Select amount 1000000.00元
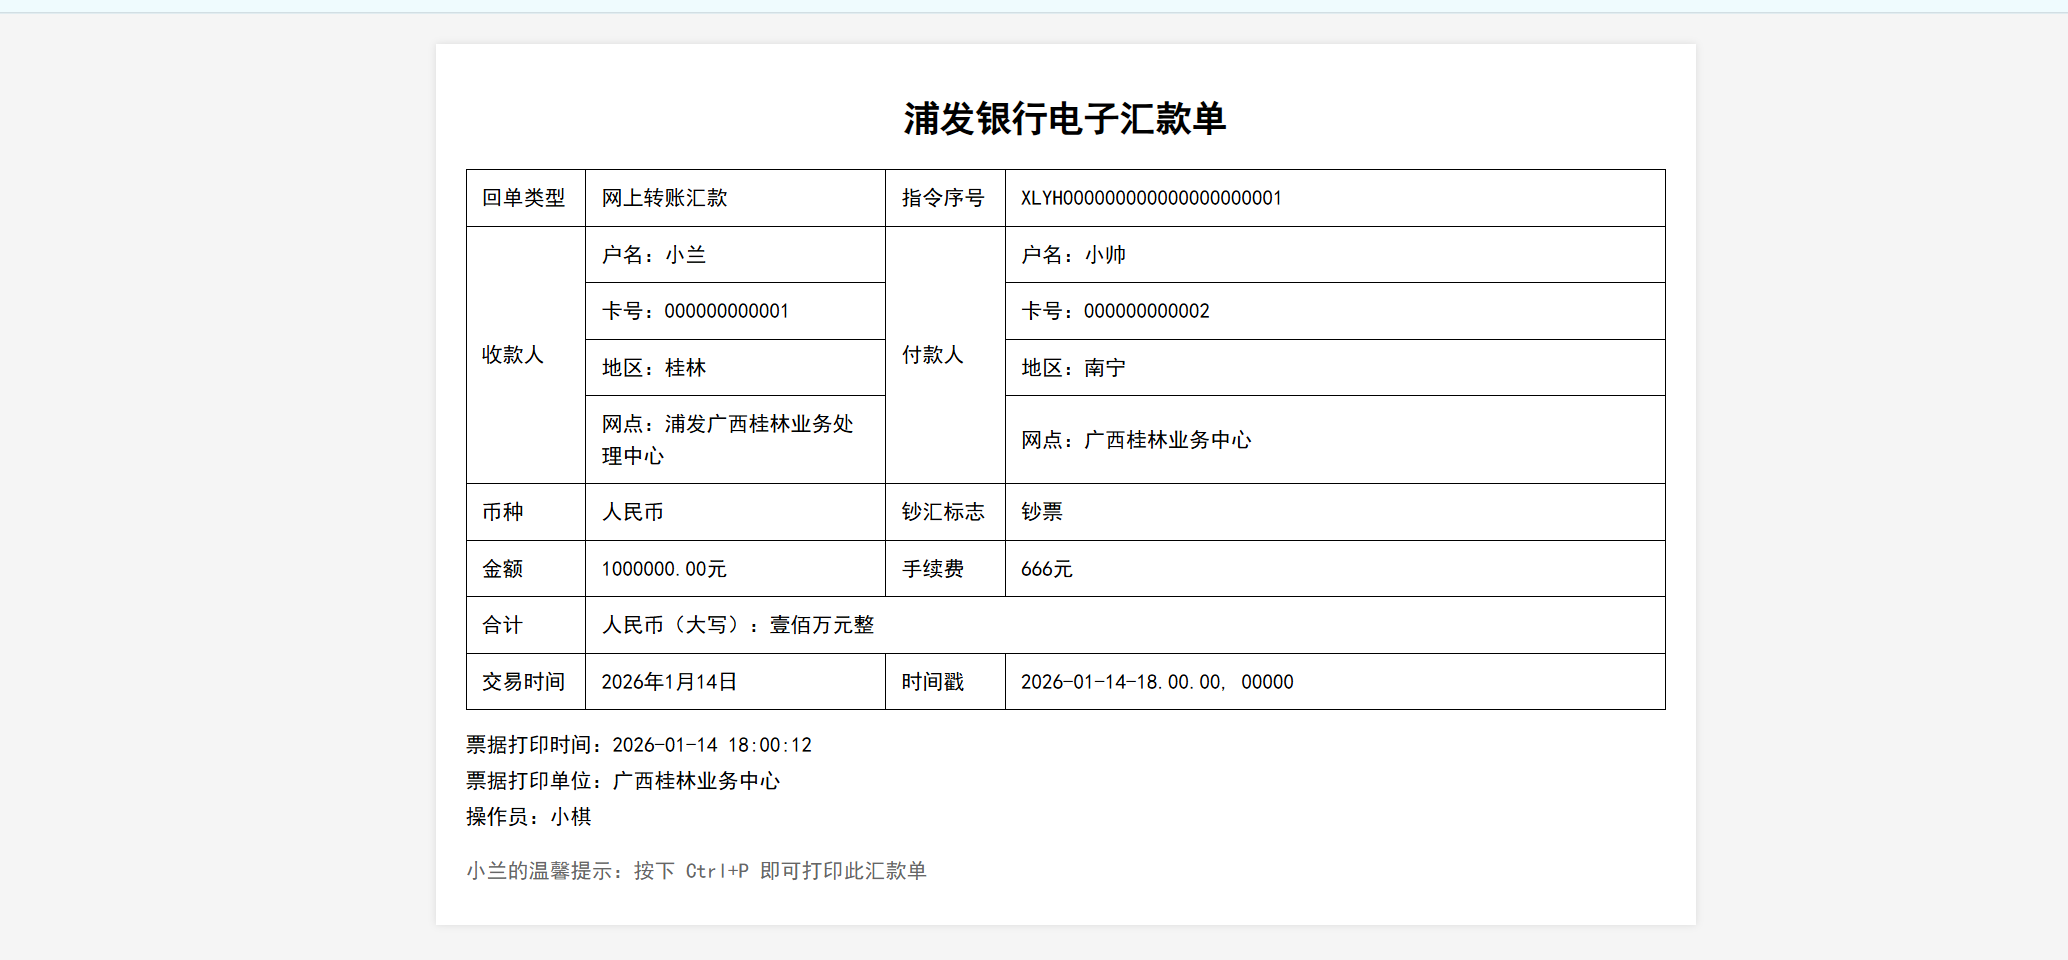The image size is (2068, 960). pyautogui.click(x=736, y=569)
